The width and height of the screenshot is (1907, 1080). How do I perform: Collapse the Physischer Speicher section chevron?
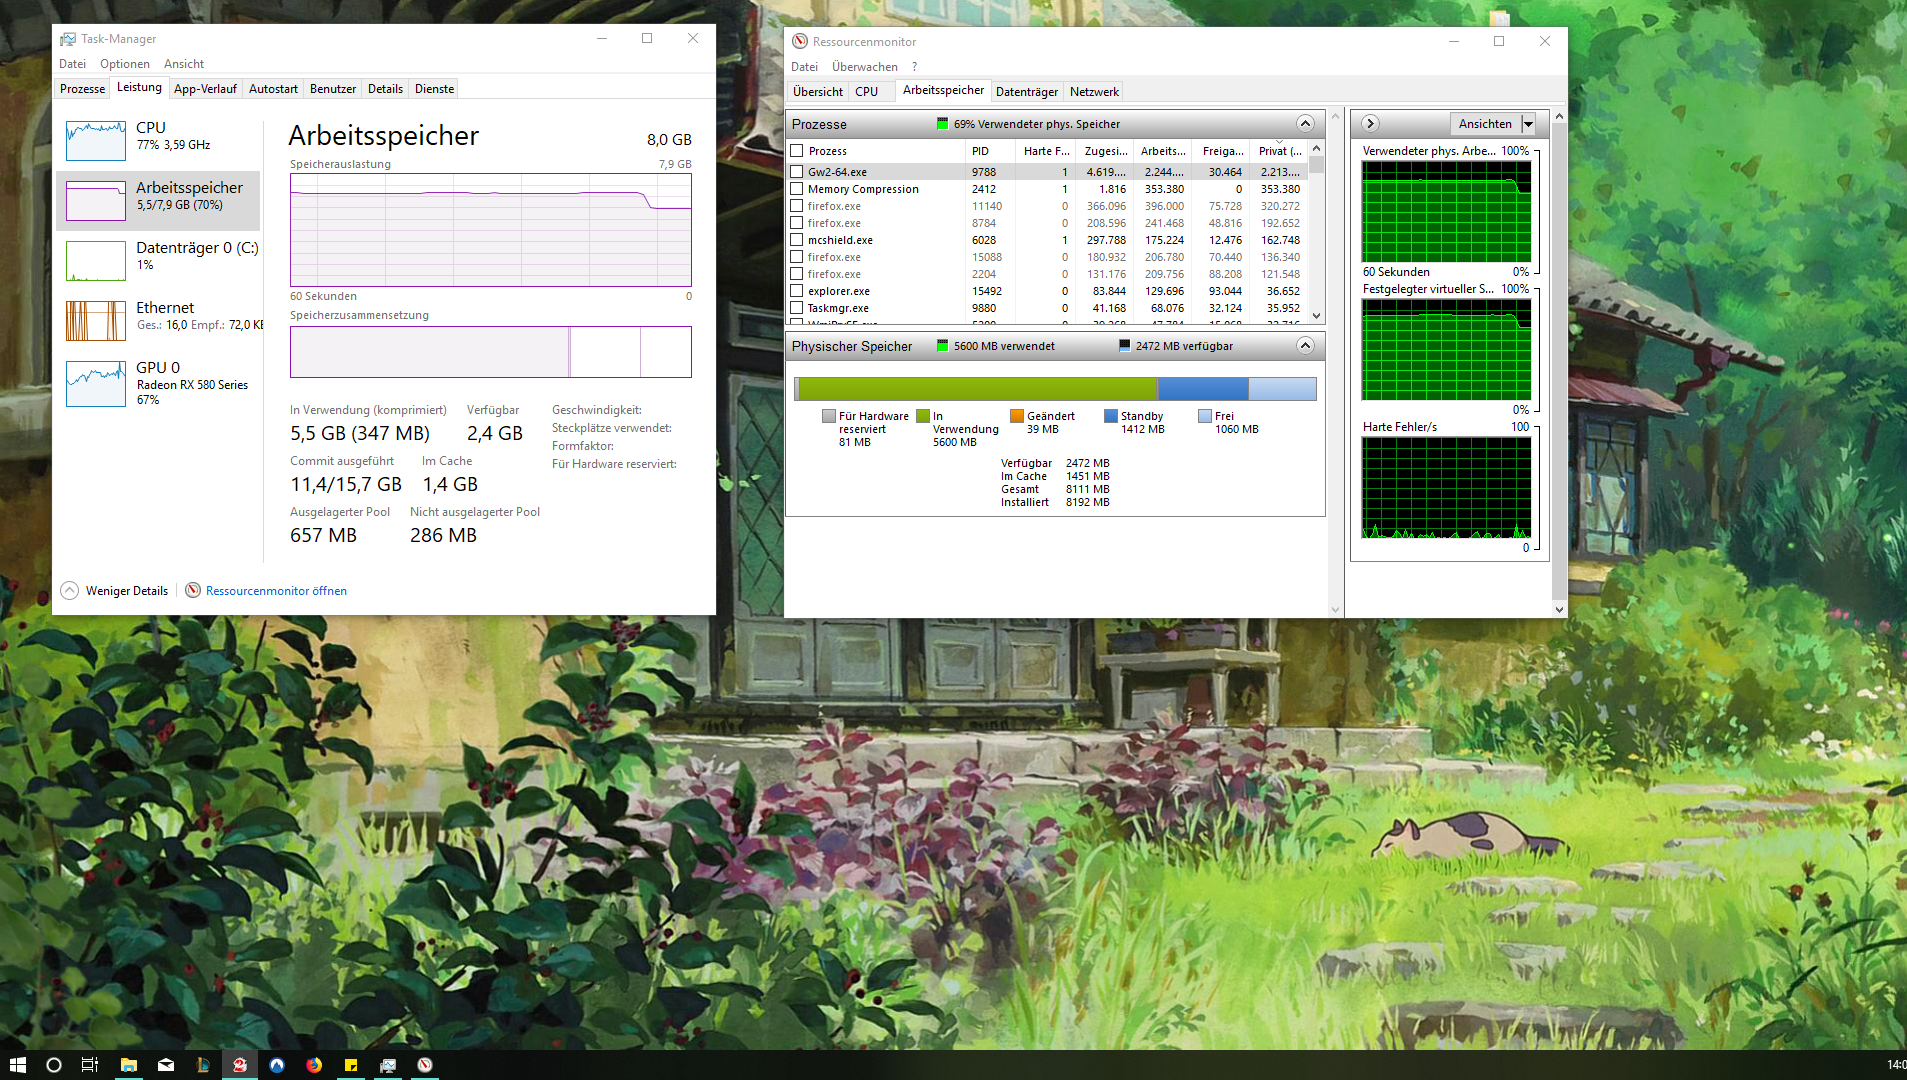pos(1305,345)
